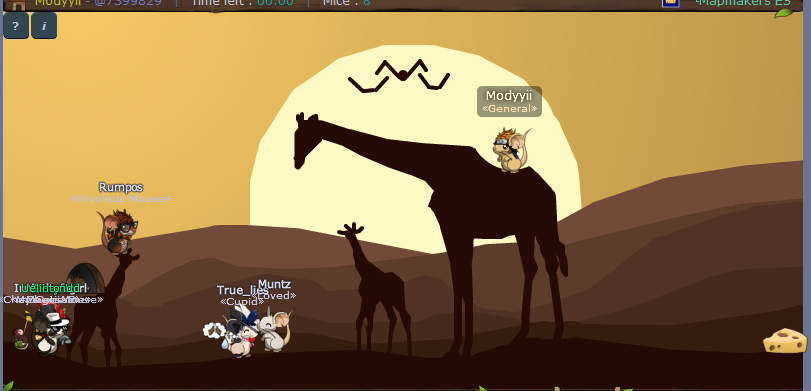This screenshot has width=811, height=391.
Task: Click the thought bubble emote near True_lies
Action: (x=214, y=330)
